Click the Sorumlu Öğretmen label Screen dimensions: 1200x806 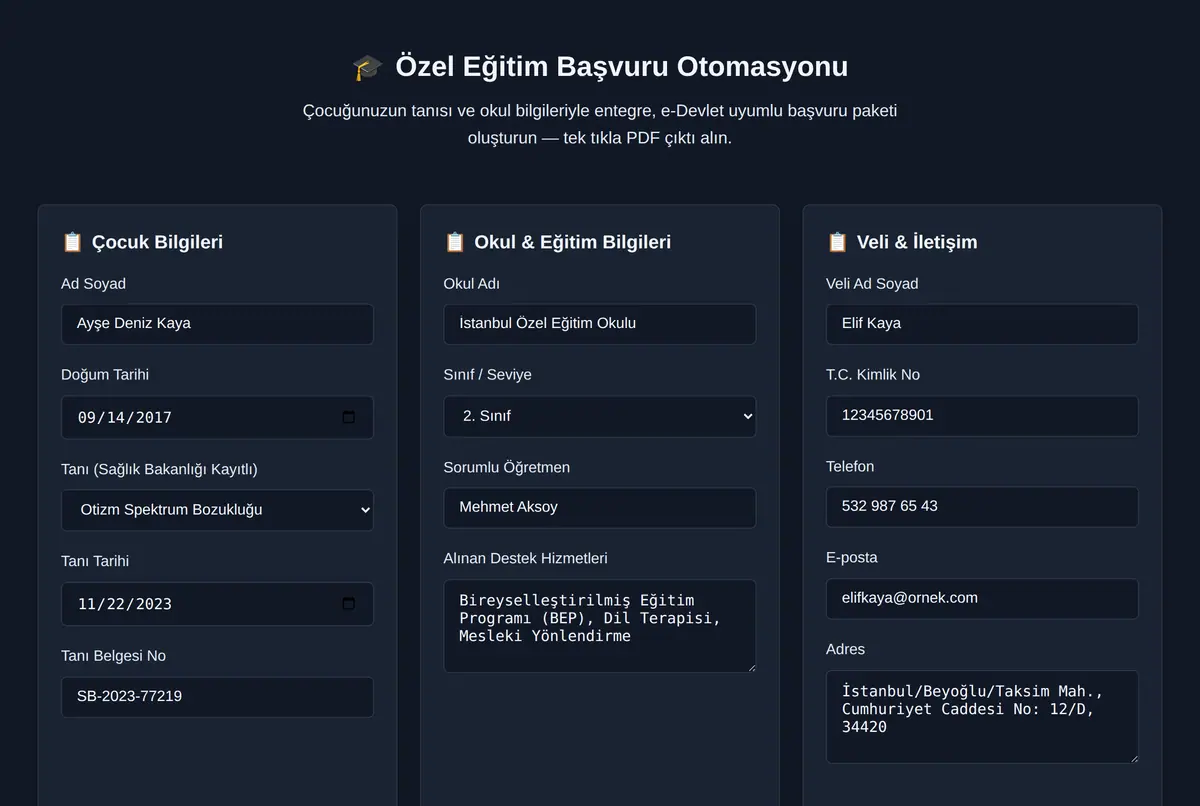507,467
